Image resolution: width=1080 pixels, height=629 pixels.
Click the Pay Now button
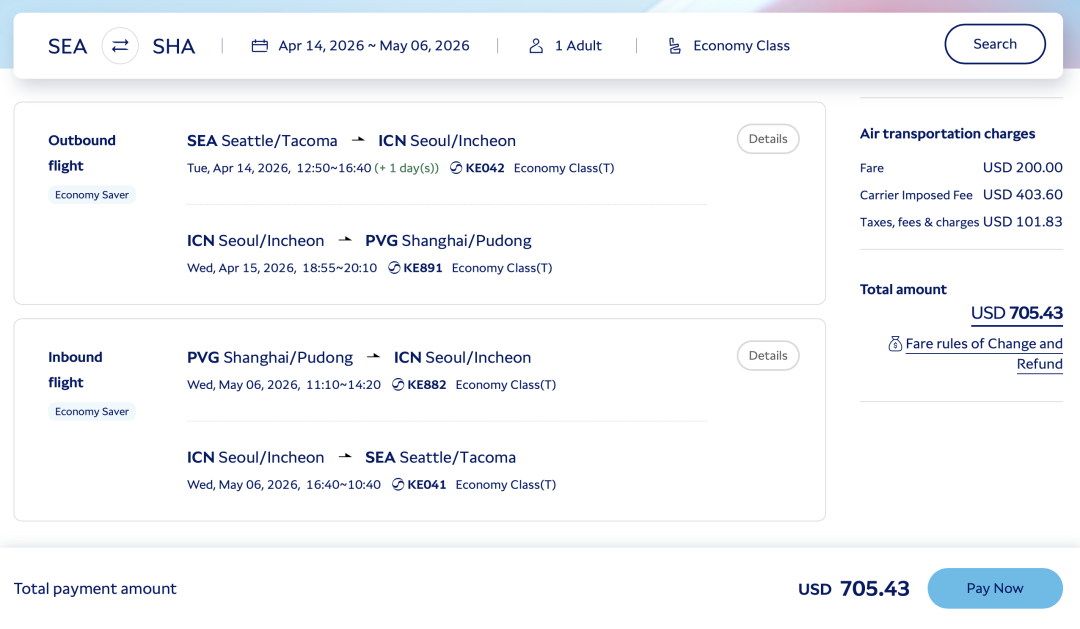tap(994, 589)
